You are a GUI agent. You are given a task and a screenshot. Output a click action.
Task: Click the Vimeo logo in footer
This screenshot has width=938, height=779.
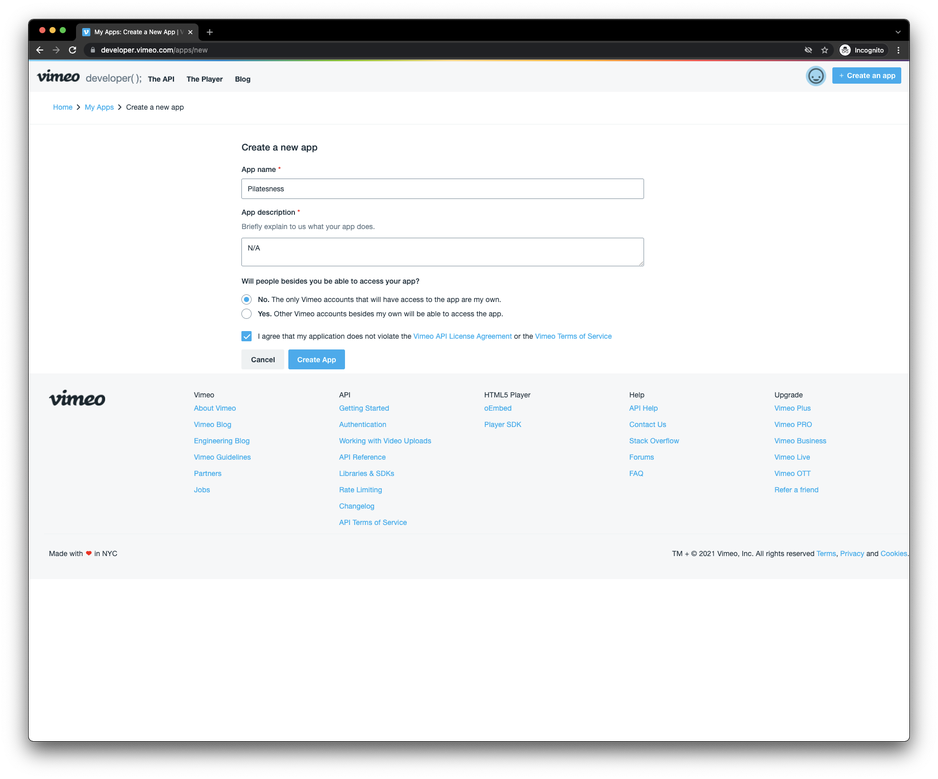tap(77, 398)
